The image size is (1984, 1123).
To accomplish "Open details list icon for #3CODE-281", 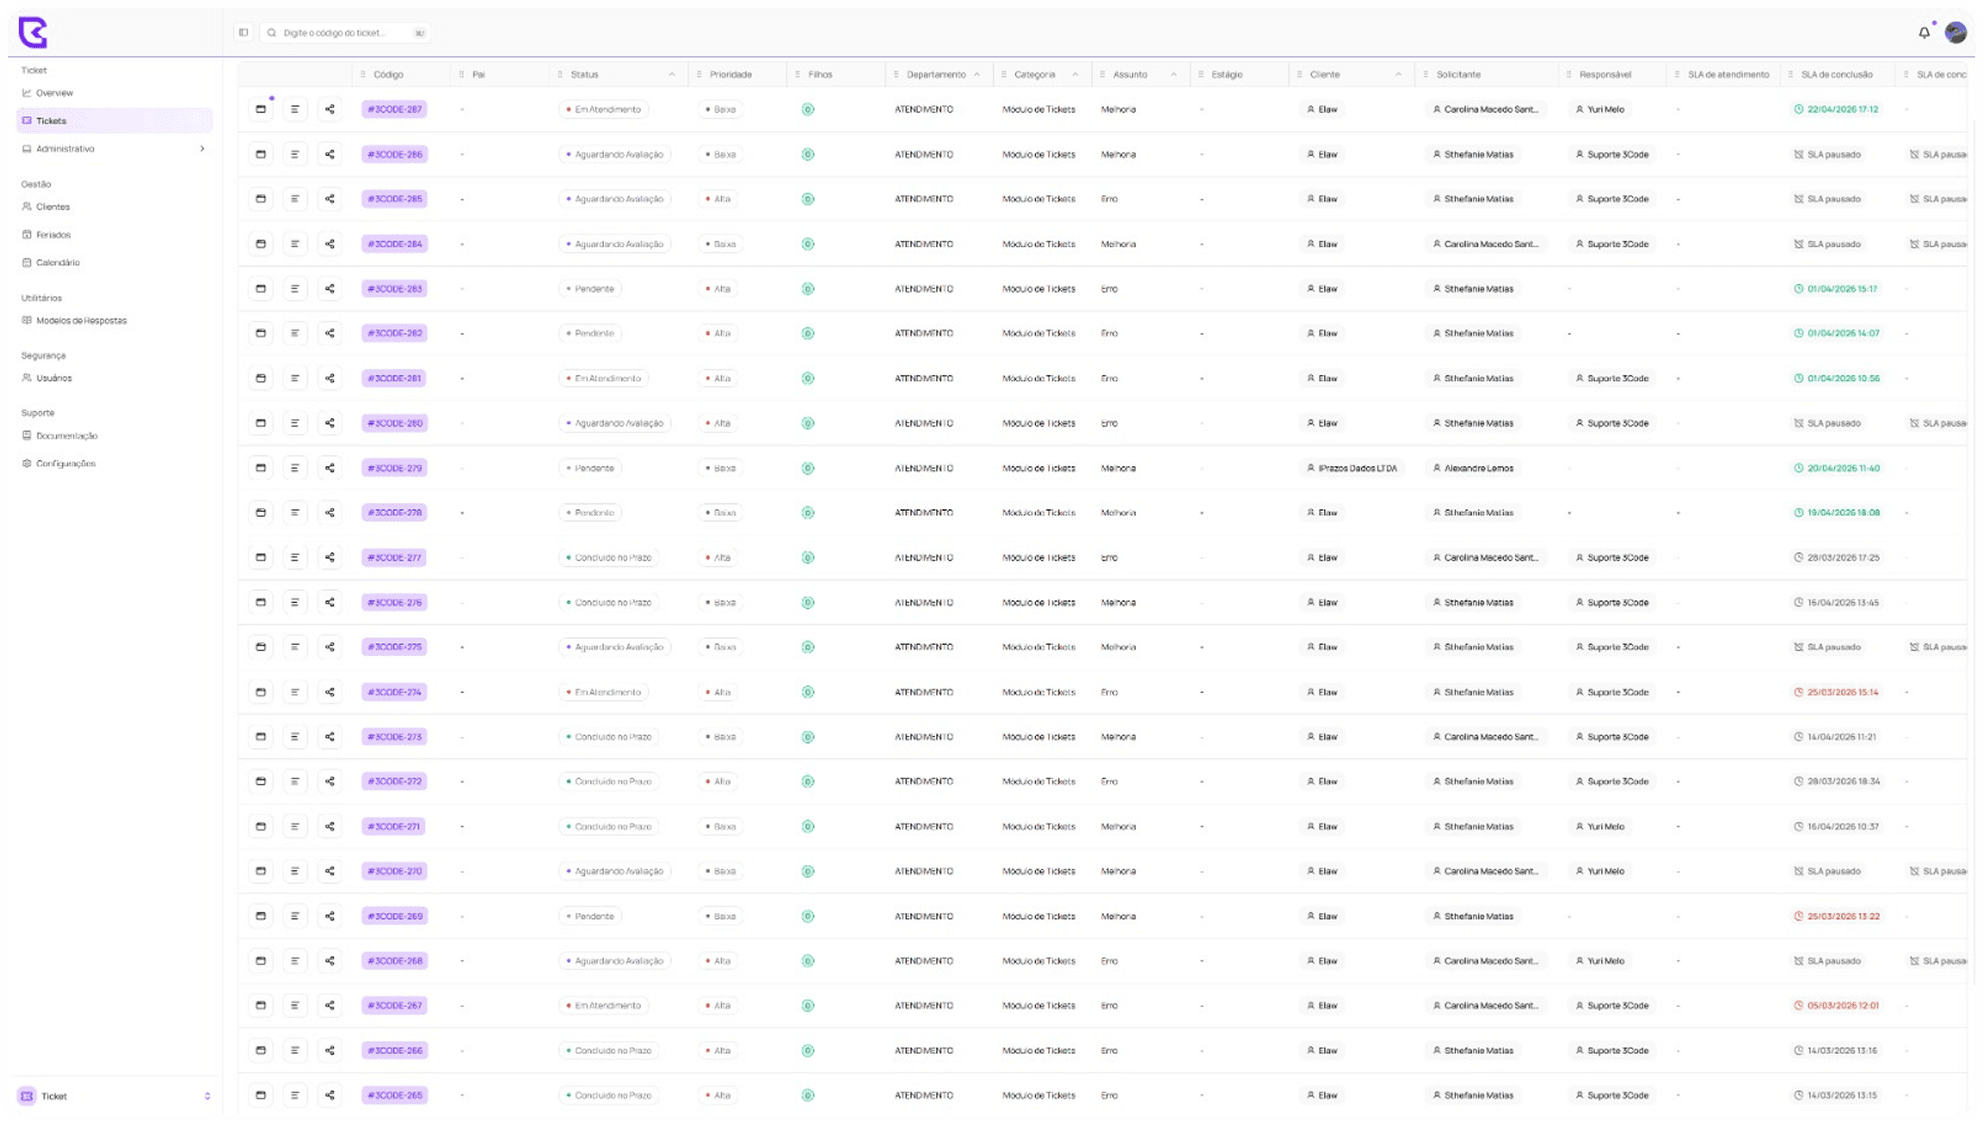I will point(295,378).
